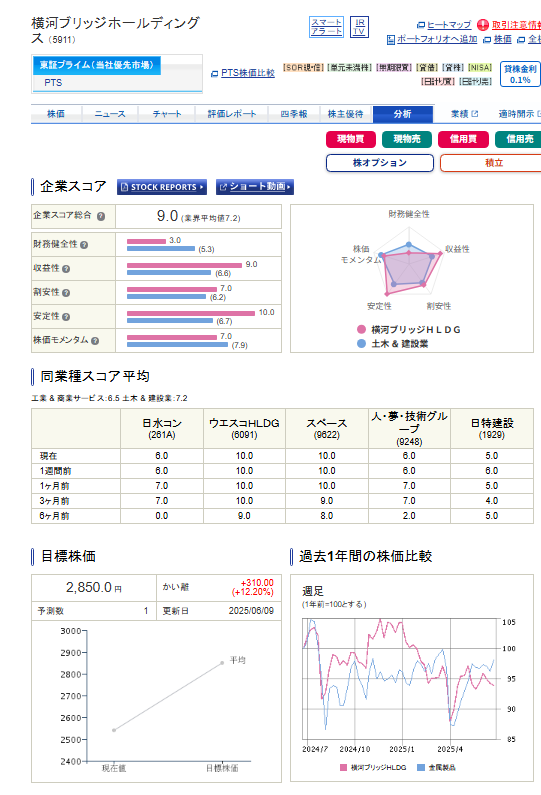Select 東証プライム market option
Screen dimensions: 541x795
coord(97,65)
